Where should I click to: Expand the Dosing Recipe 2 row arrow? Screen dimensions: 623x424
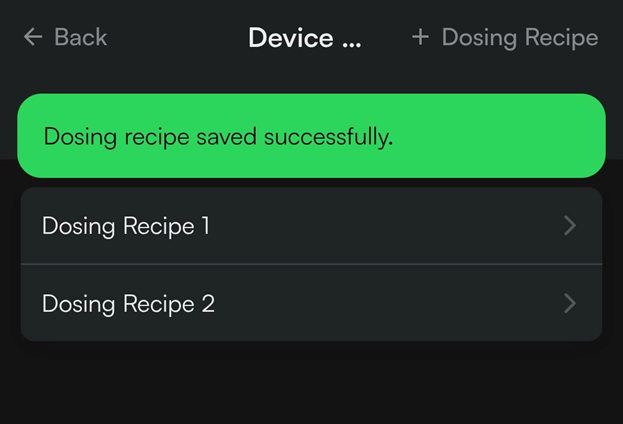coord(570,303)
